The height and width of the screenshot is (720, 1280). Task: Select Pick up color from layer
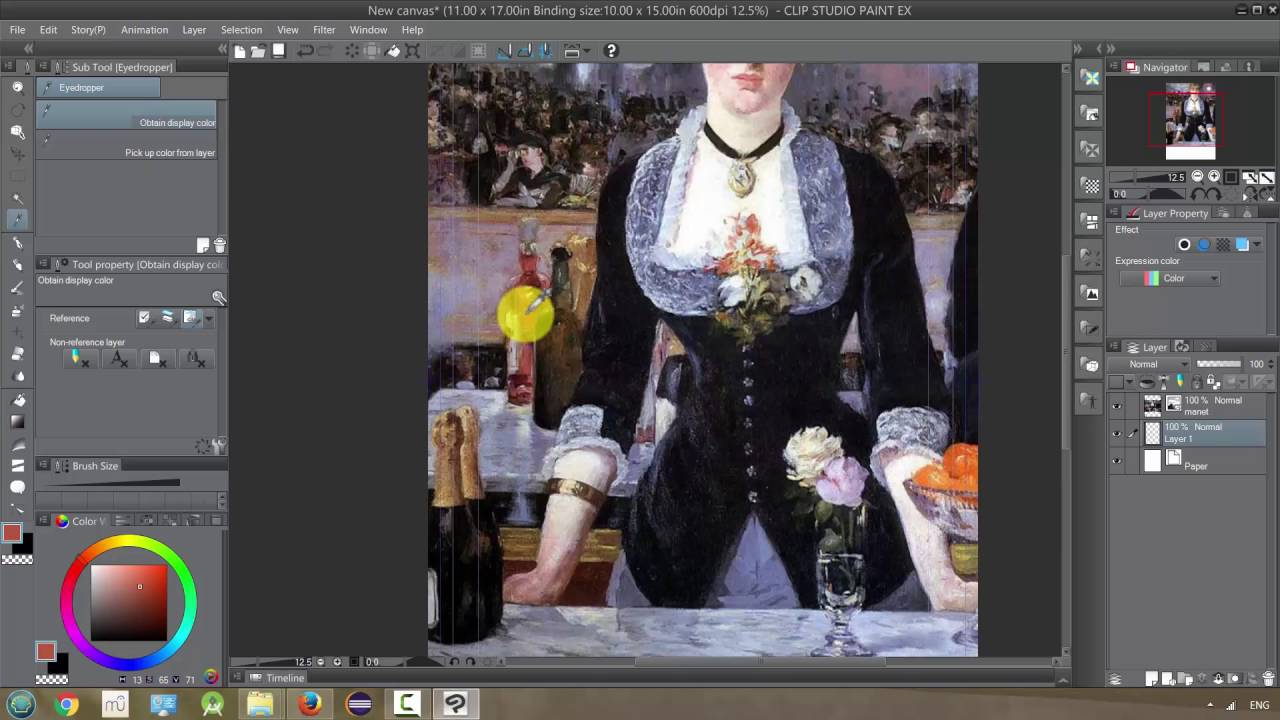click(127, 145)
